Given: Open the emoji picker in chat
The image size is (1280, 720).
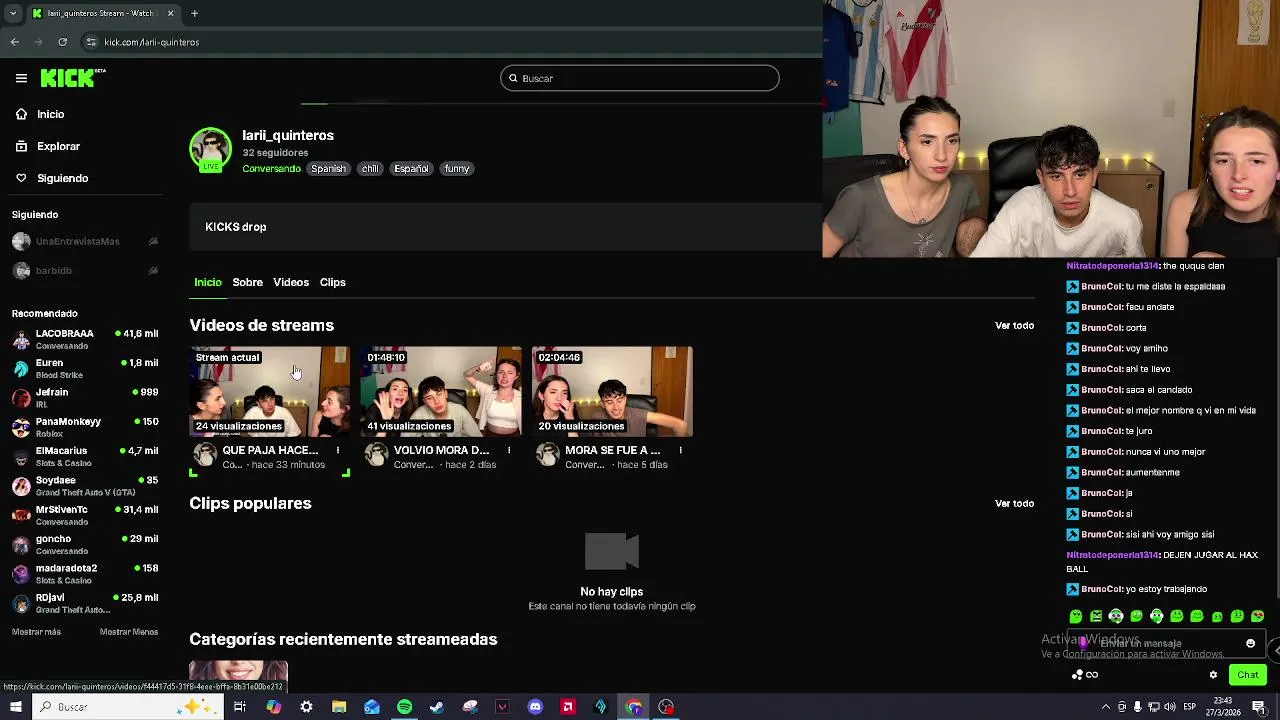Looking at the screenshot, I should (1250, 644).
